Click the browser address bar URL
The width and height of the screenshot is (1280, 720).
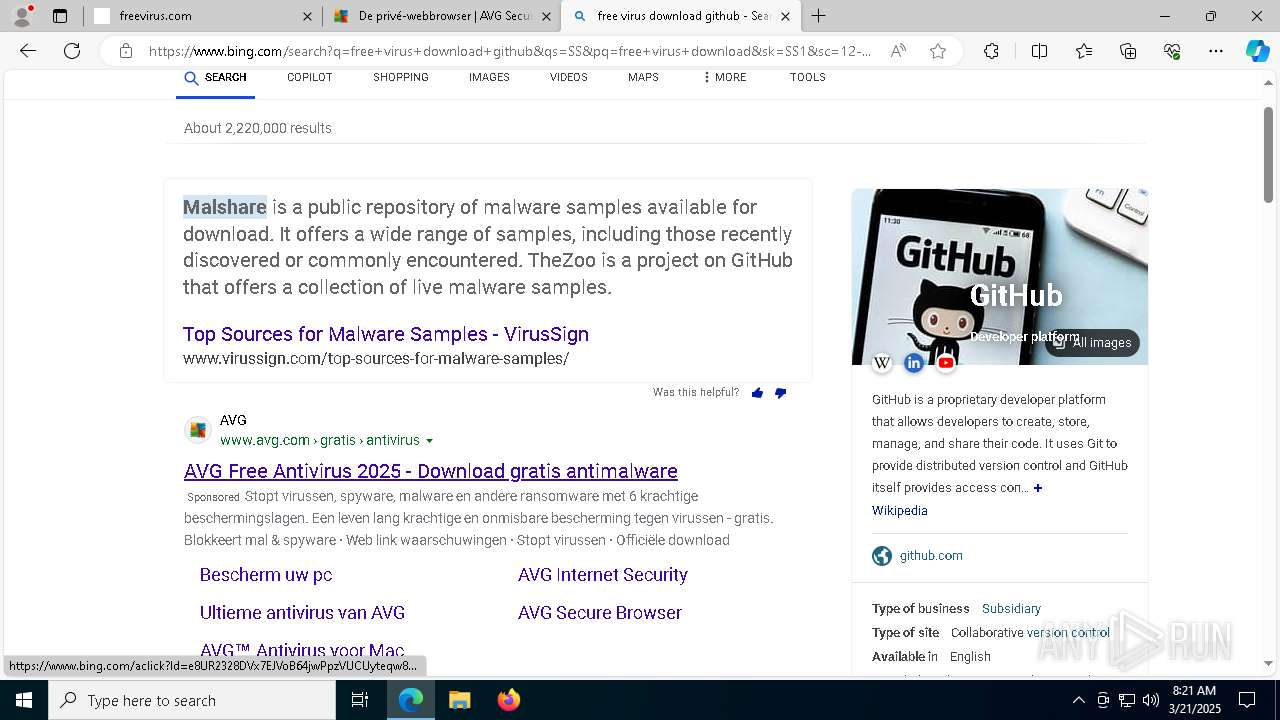[510, 51]
